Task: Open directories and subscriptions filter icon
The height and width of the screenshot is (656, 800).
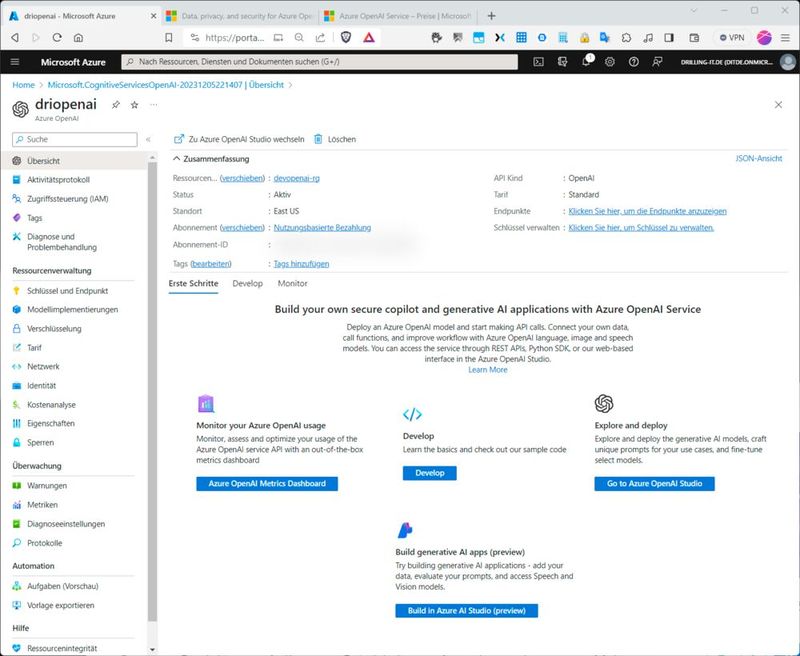Action: (562, 62)
